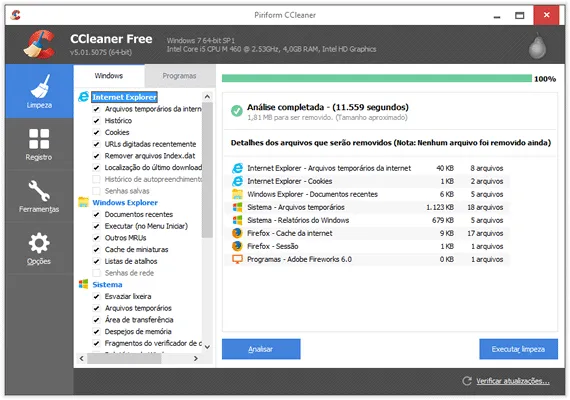This screenshot has height=400, width=570.
Task: Toggle the Histórico checkbox
Action: pos(96,121)
